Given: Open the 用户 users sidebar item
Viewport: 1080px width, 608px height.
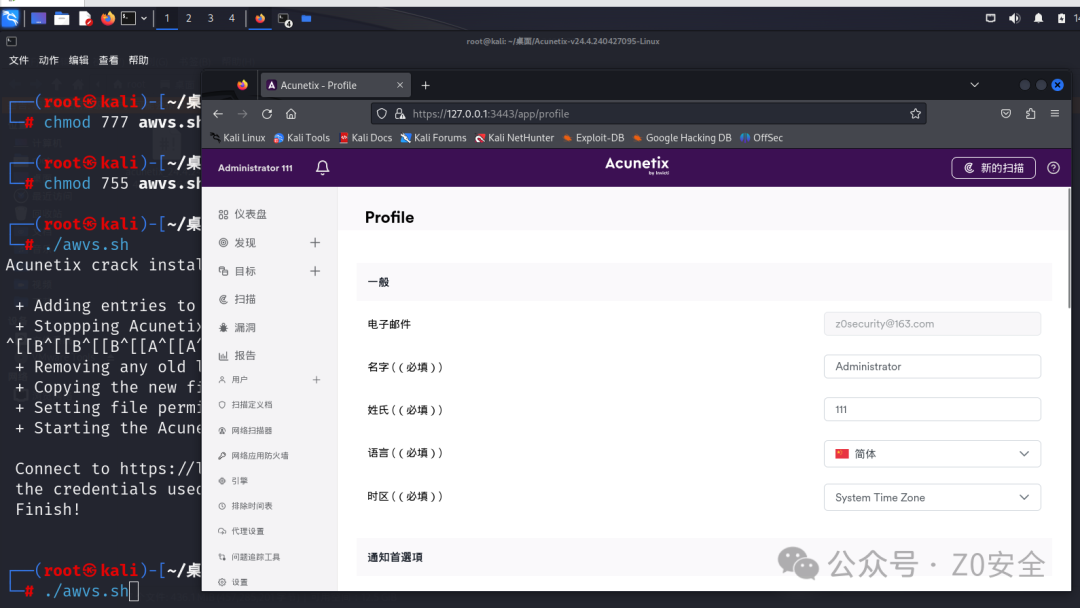Looking at the screenshot, I should click(233, 379).
